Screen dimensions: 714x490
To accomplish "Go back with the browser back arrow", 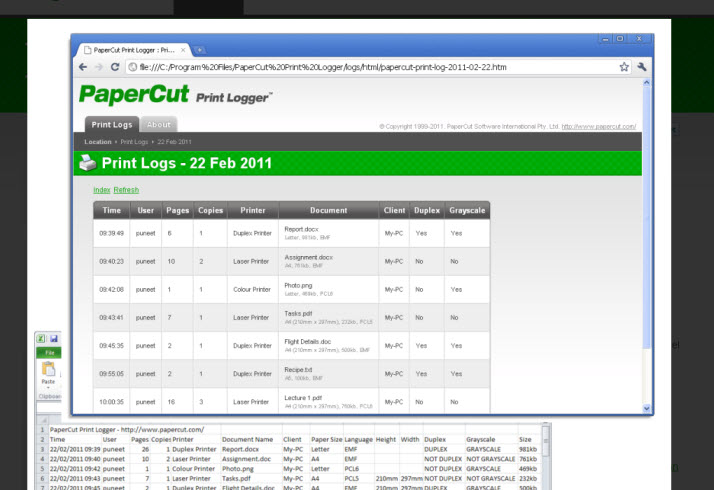I will point(83,67).
